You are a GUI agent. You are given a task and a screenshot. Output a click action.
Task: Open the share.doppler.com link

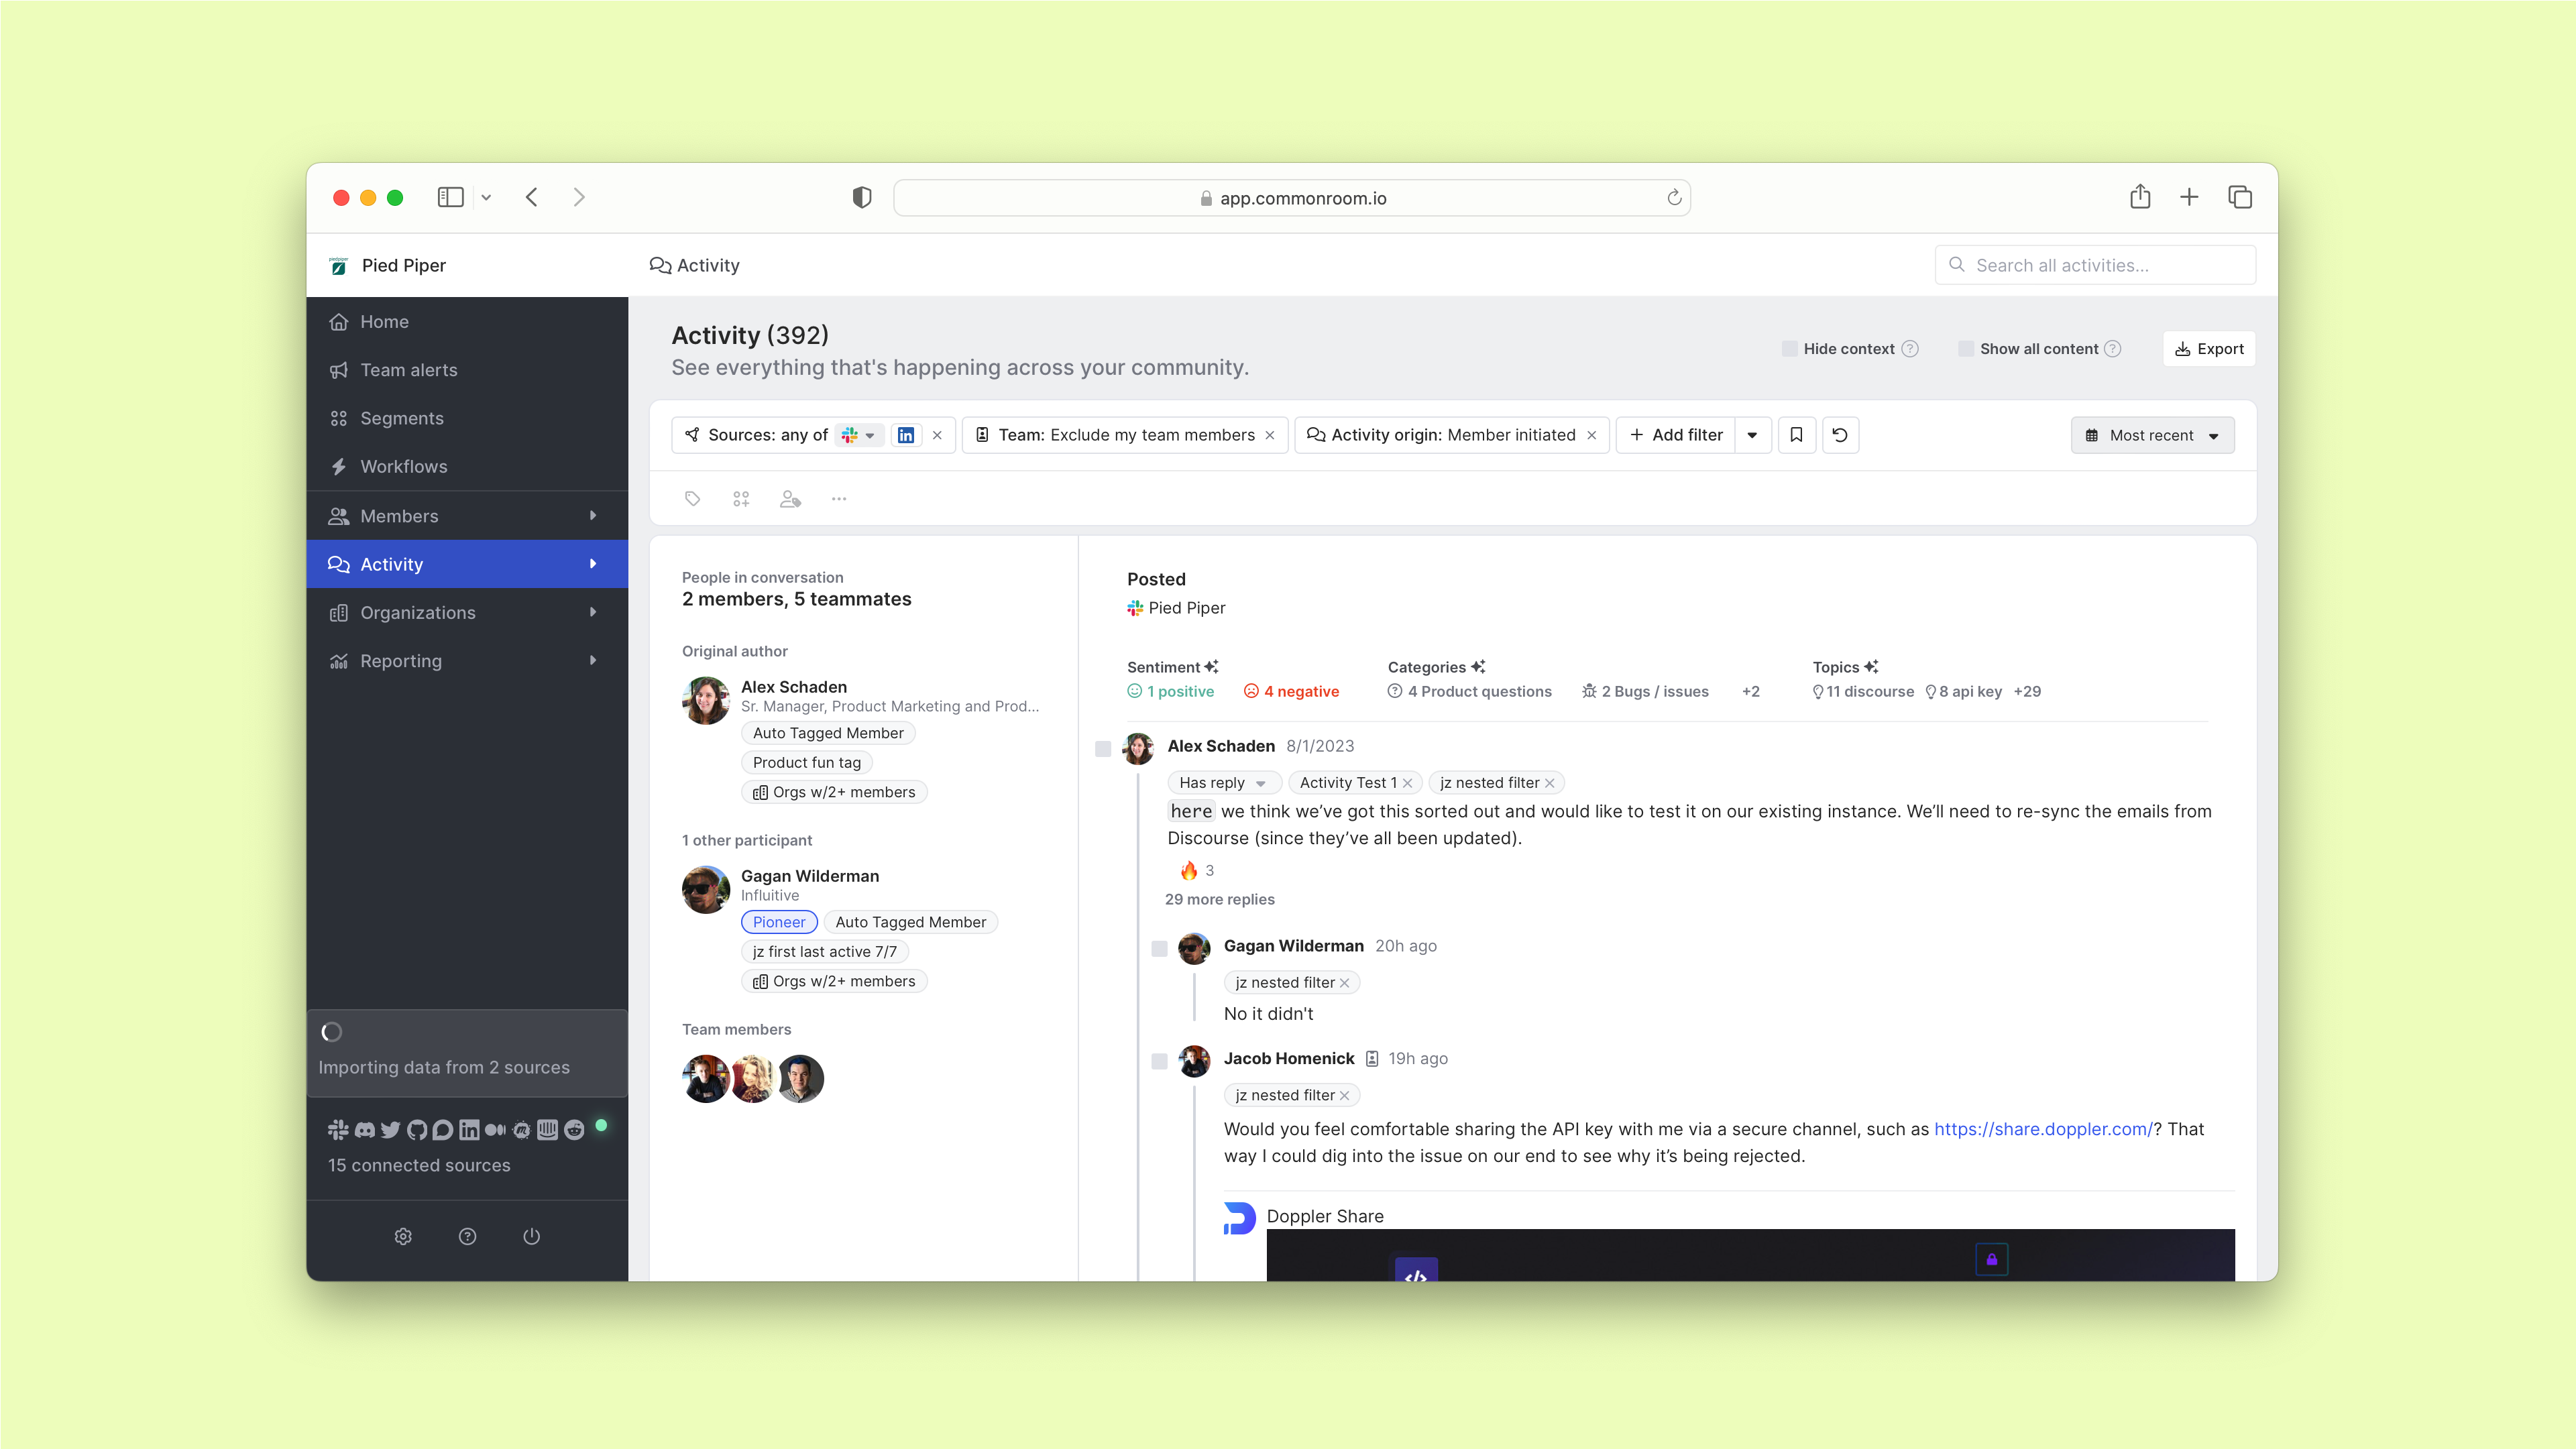pos(2042,1129)
